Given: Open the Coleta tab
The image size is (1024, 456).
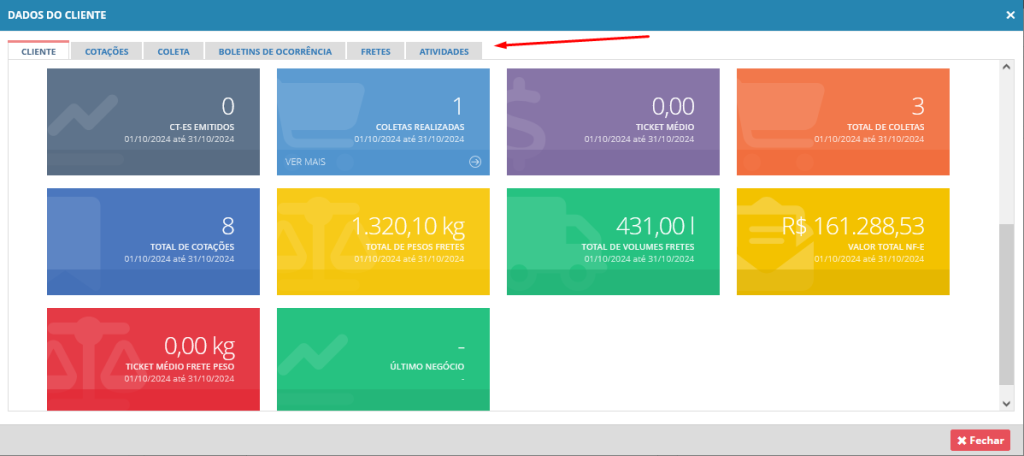Looking at the screenshot, I should click(x=174, y=52).
